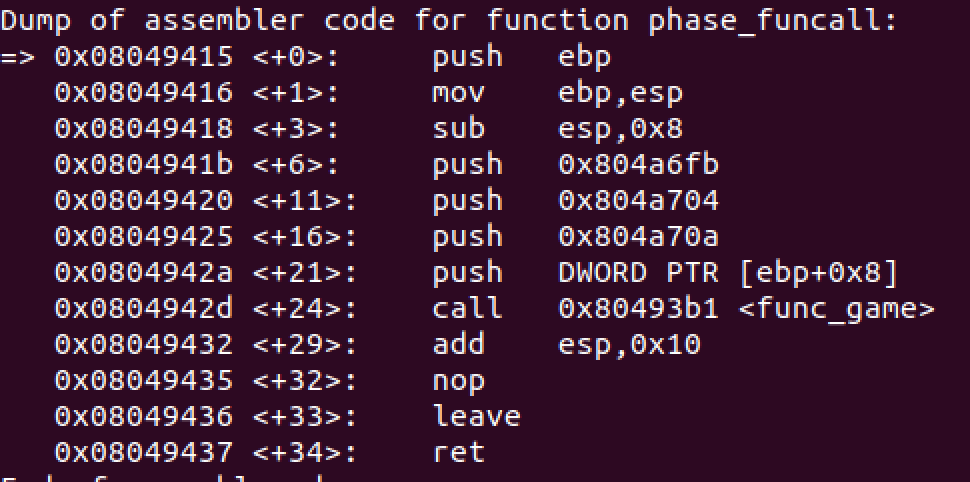Select the add esp,0x10 operand text
This screenshot has width=970, height=482.
629,345
